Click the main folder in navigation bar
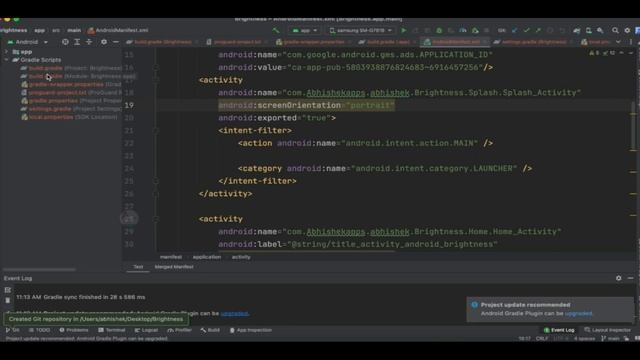Image resolution: width=640 pixels, height=360 pixels. point(74,30)
